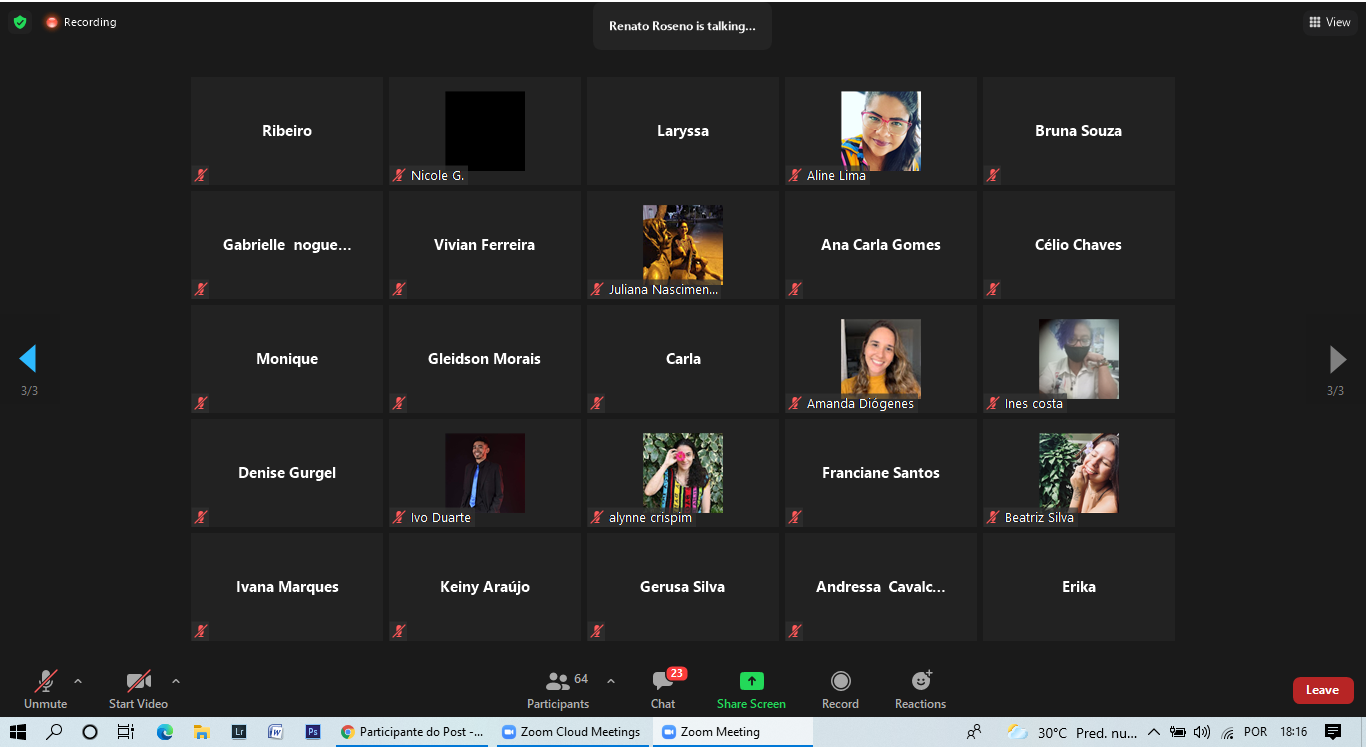Screen dimensions: 1366x747
Task: Click the Recording indicator label
Action: point(89,22)
